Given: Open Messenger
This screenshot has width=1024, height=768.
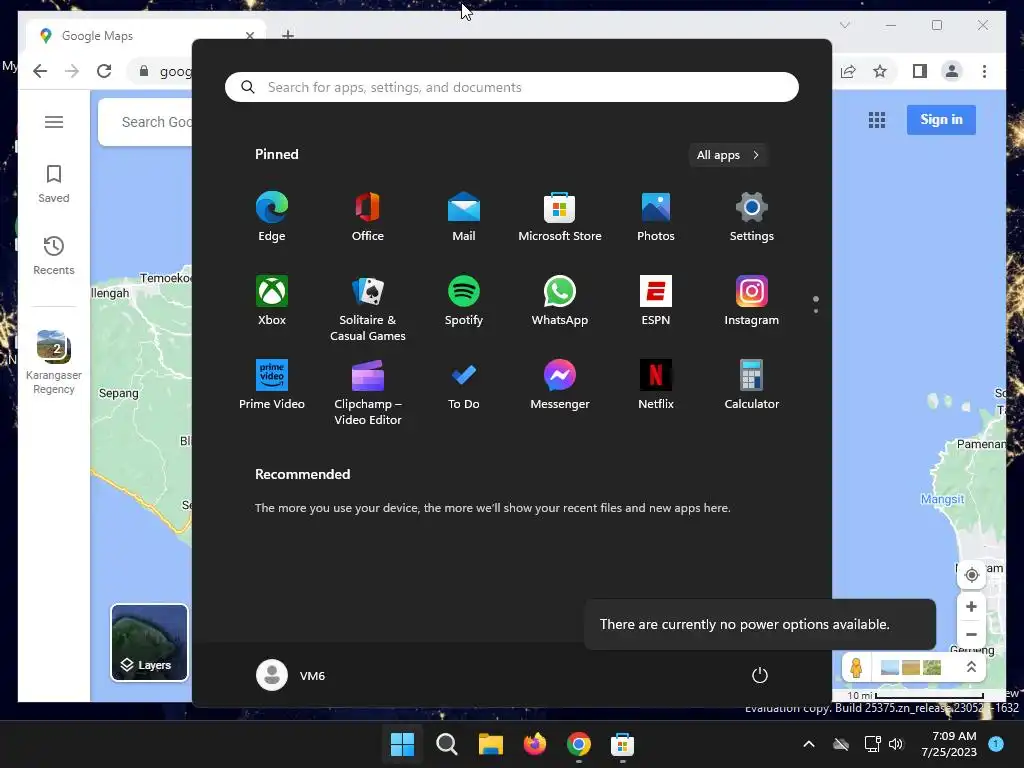Looking at the screenshot, I should 560,385.
